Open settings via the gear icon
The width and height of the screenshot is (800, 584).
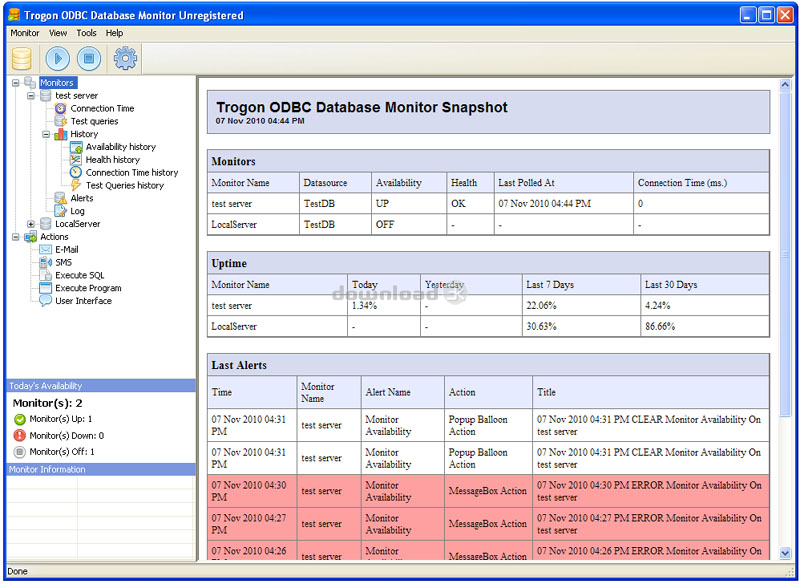(125, 58)
